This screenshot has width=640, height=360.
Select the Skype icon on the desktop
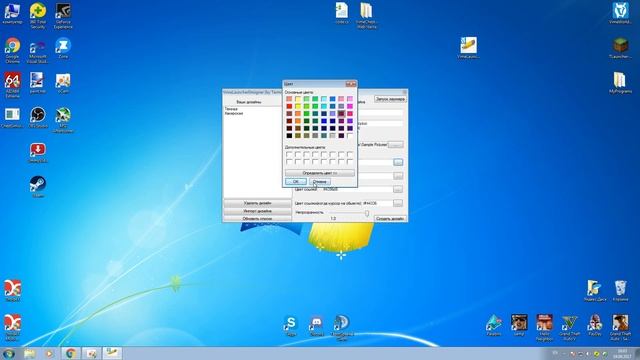291,326
